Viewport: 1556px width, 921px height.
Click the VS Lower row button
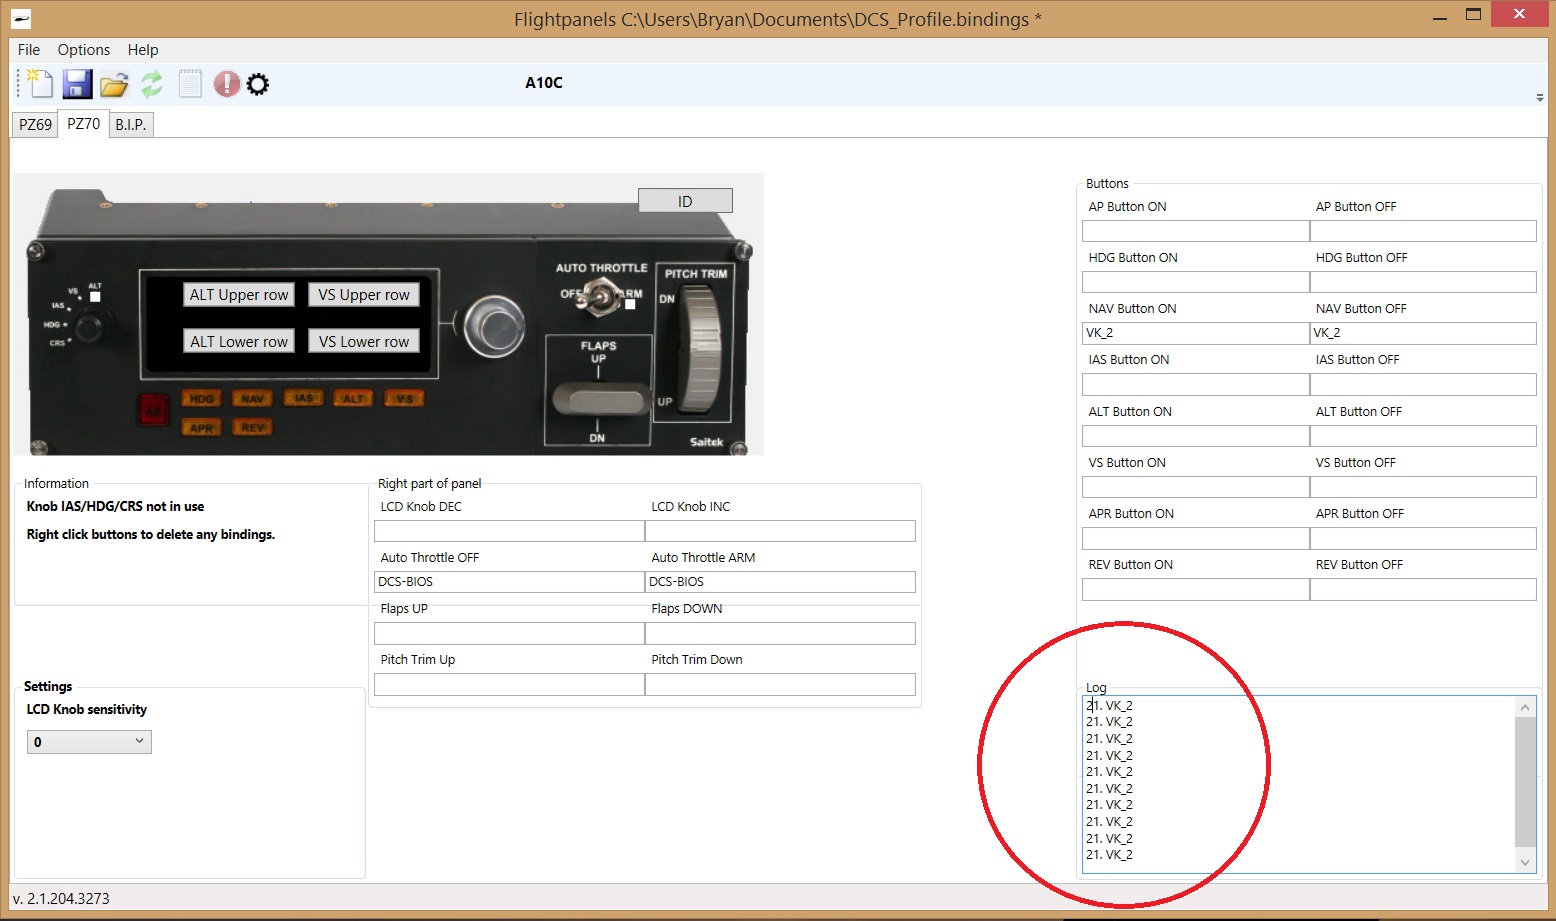[364, 342]
